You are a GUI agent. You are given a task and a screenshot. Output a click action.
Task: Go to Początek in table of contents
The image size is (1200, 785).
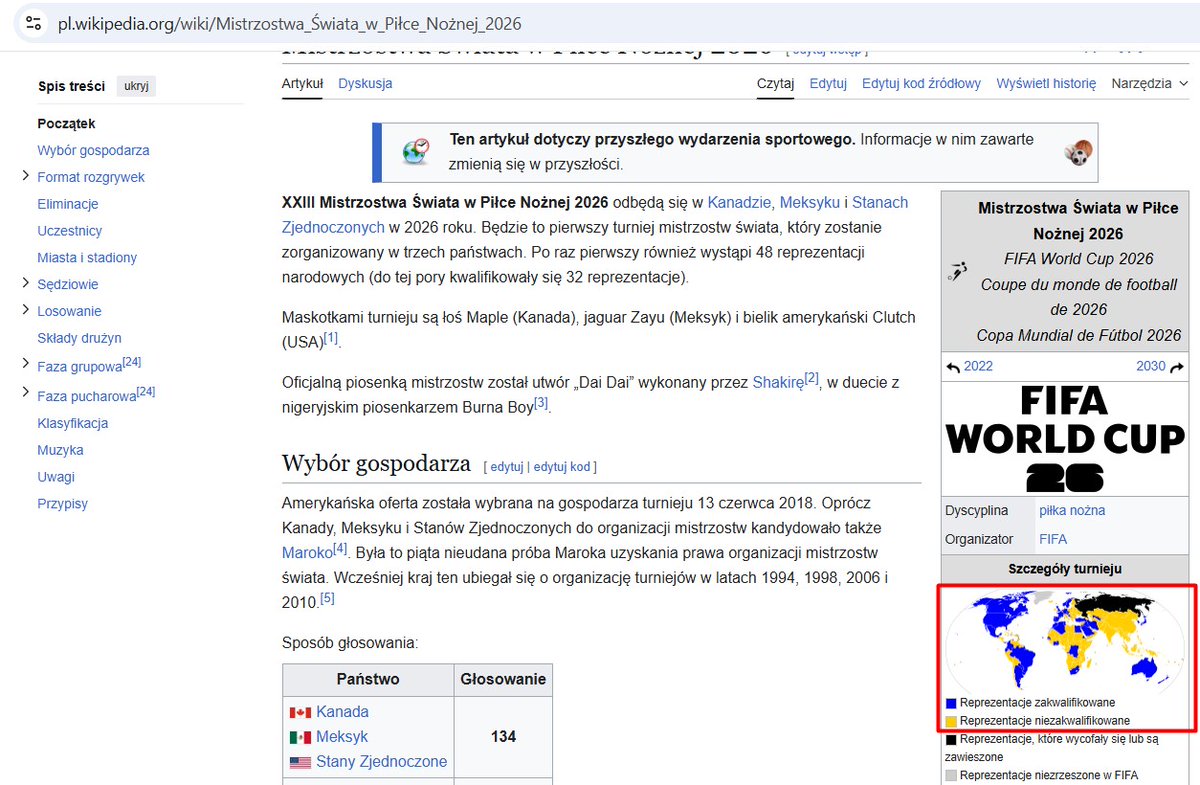(66, 124)
